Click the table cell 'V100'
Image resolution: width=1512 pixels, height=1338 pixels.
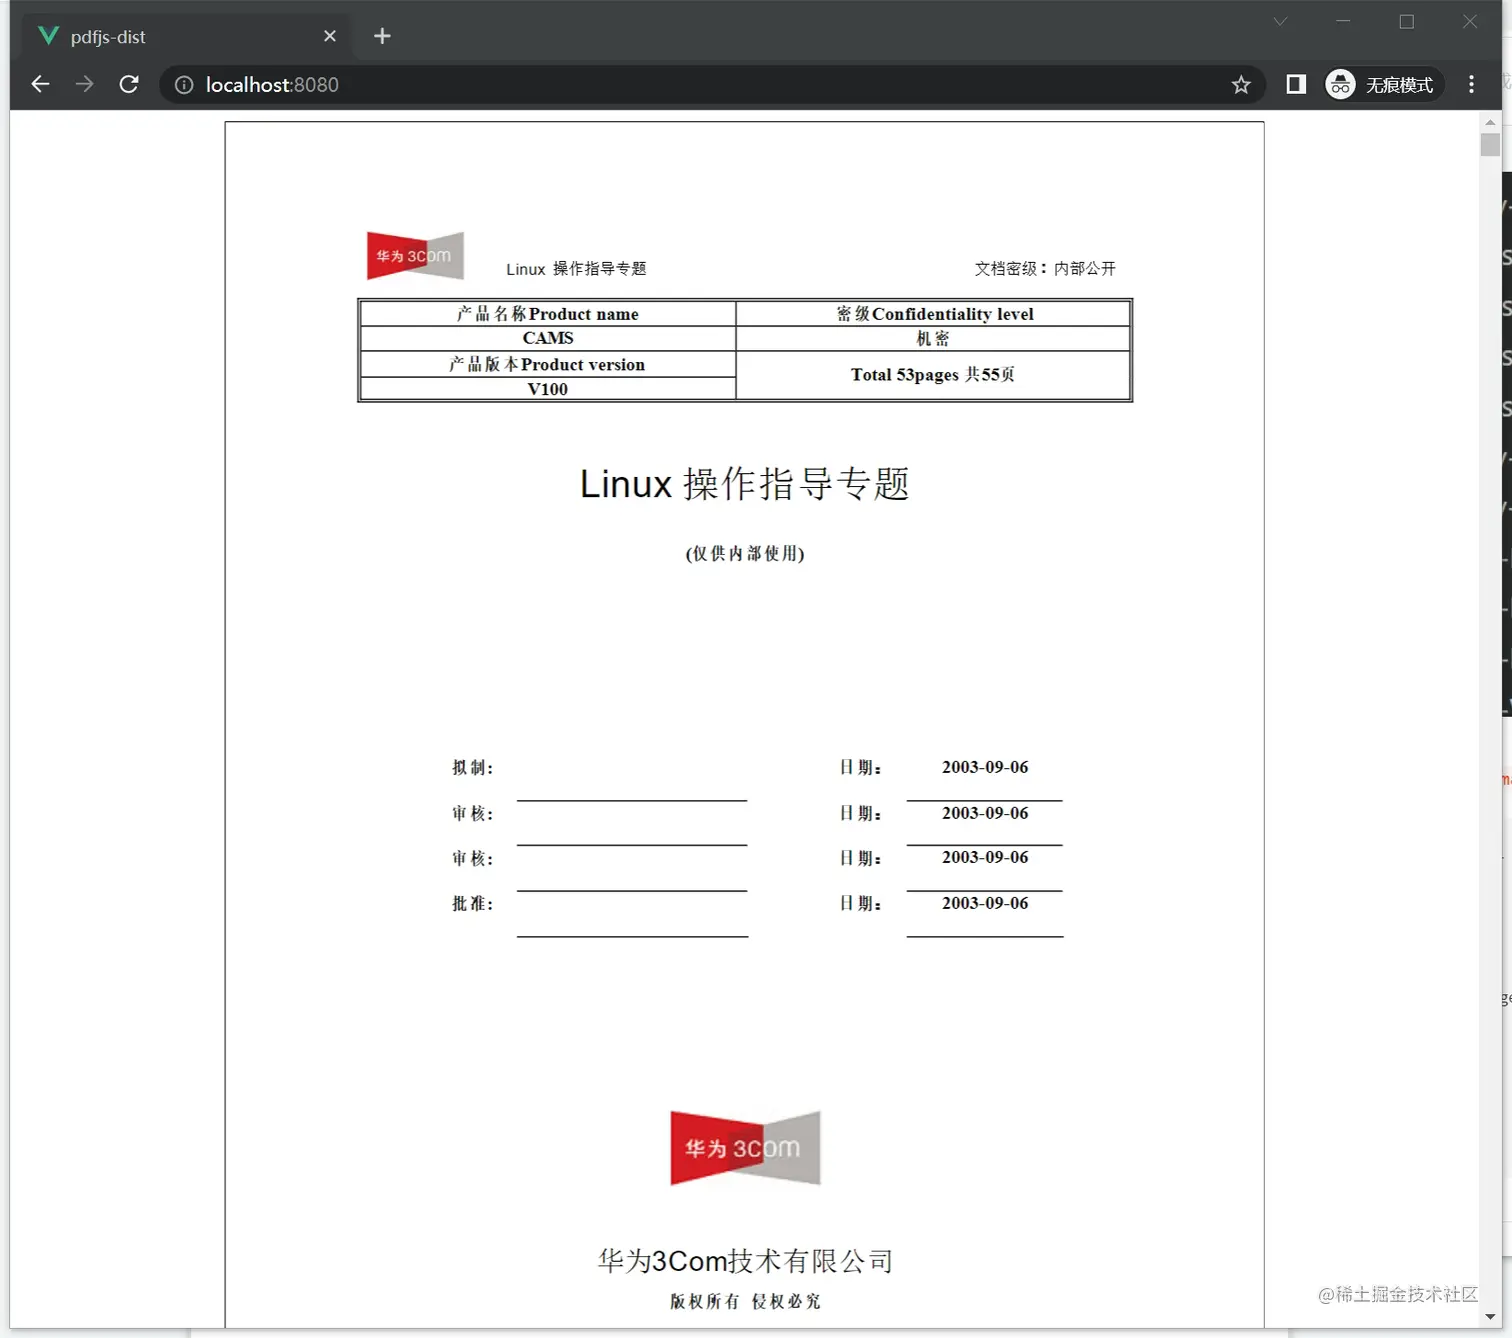548,389
